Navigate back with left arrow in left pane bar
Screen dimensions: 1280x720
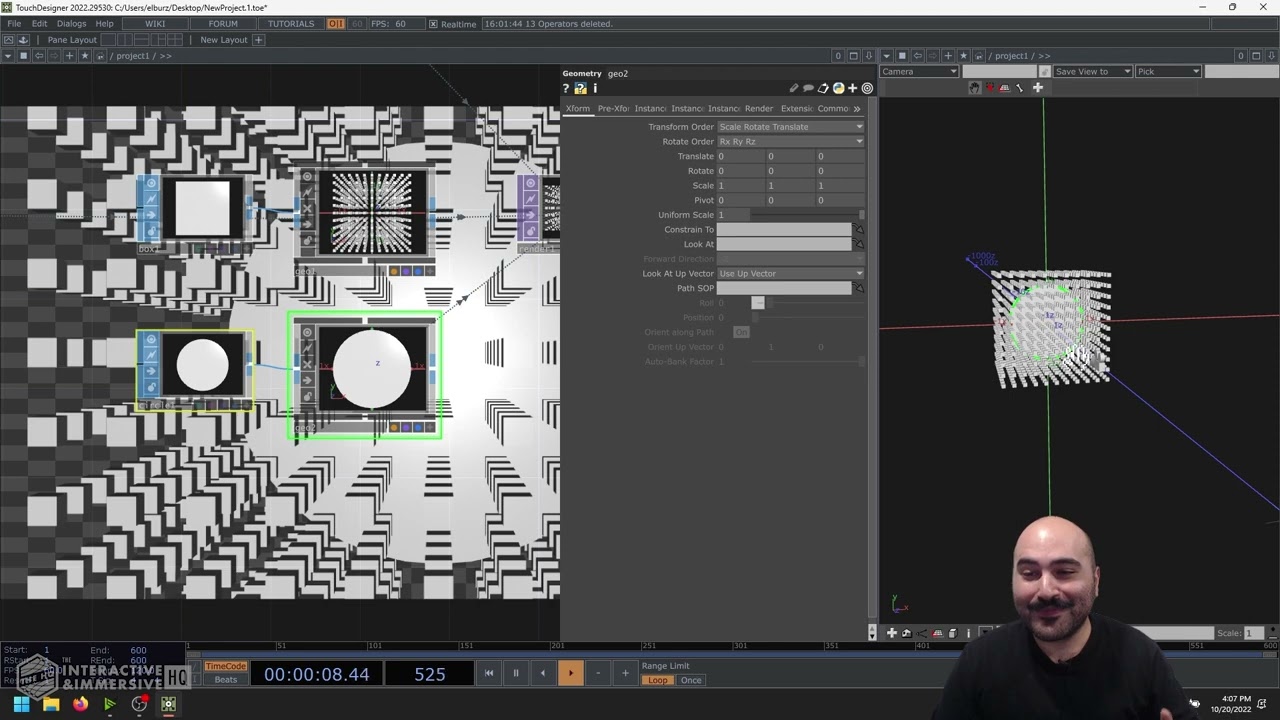39,56
